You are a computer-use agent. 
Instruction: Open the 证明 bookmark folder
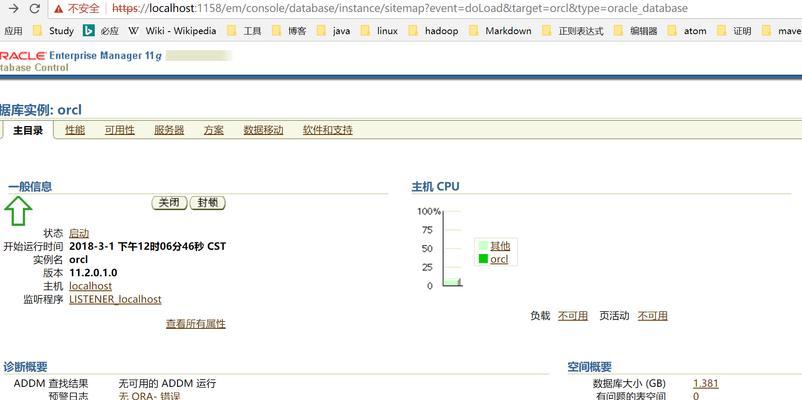[x=734, y=31]
